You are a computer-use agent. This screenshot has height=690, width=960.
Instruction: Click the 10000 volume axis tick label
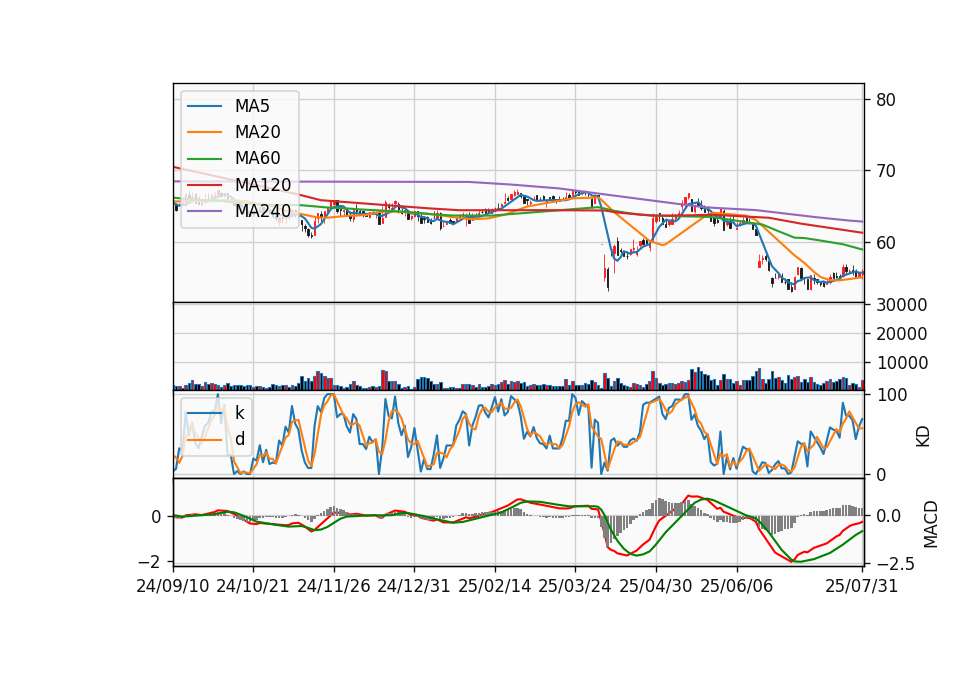point(901,363)
